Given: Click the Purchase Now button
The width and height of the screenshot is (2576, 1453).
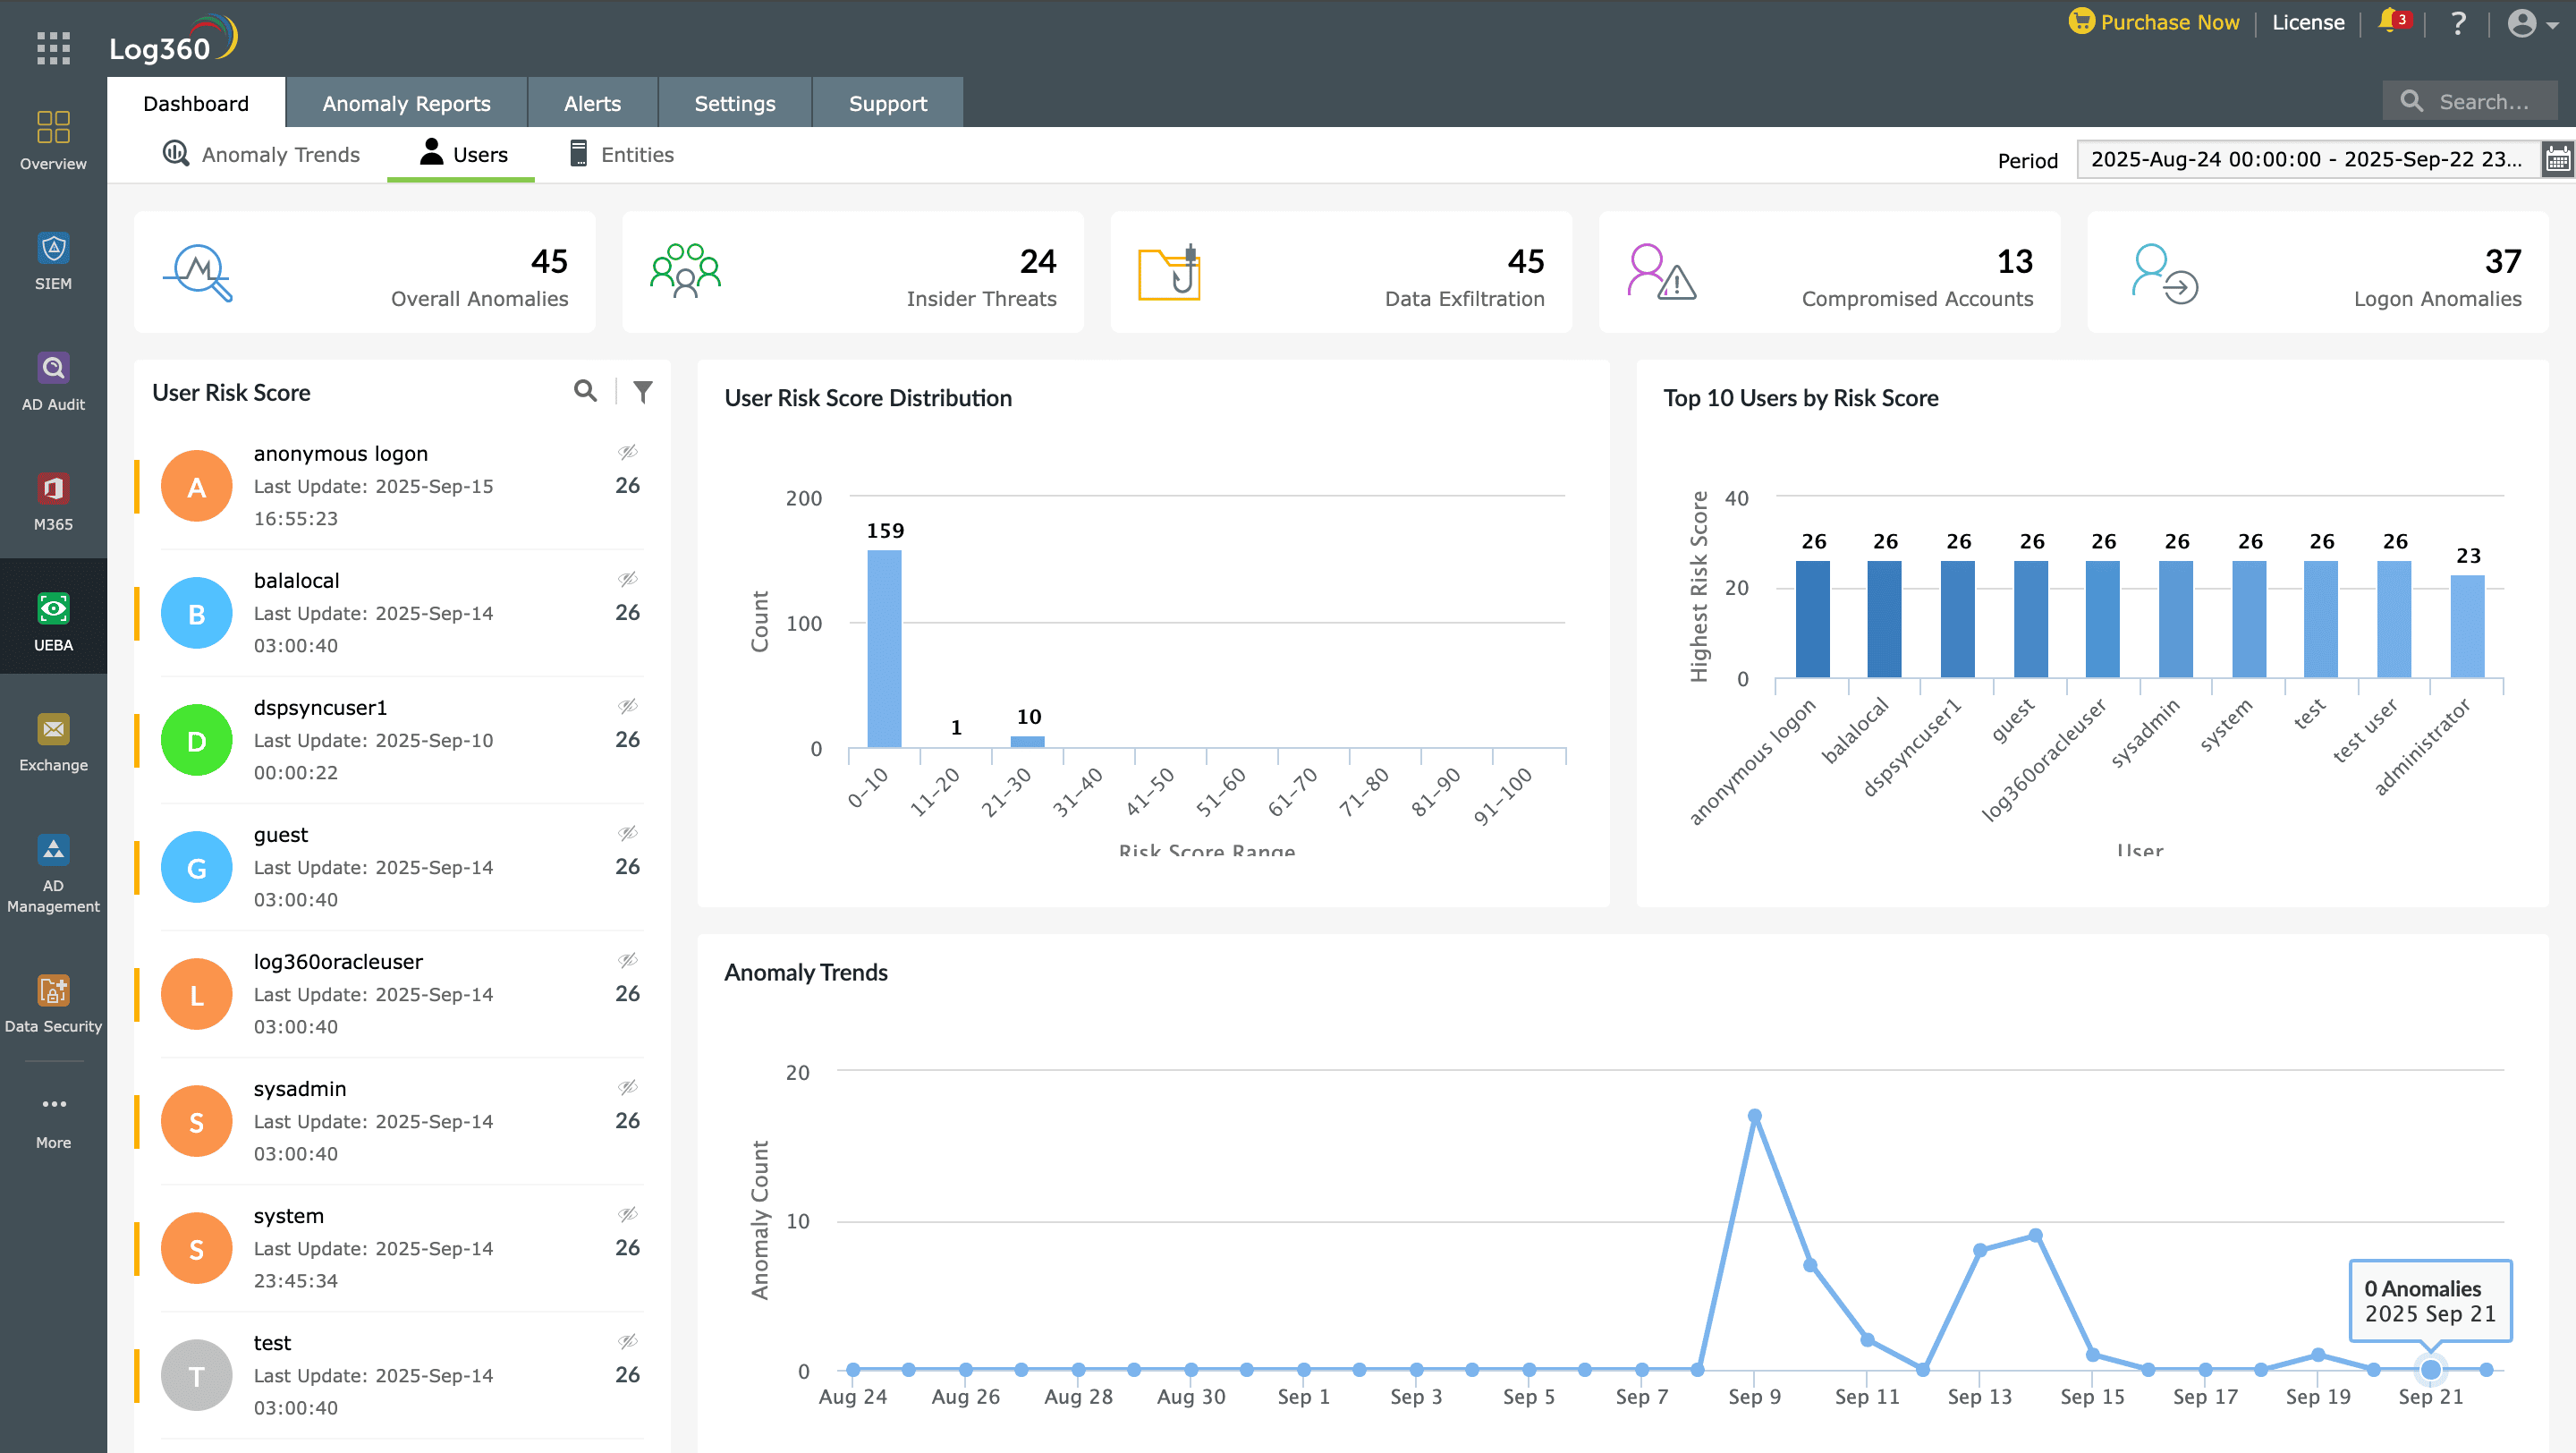Looking at the screenshot, I should click(x=2155, y=22).
